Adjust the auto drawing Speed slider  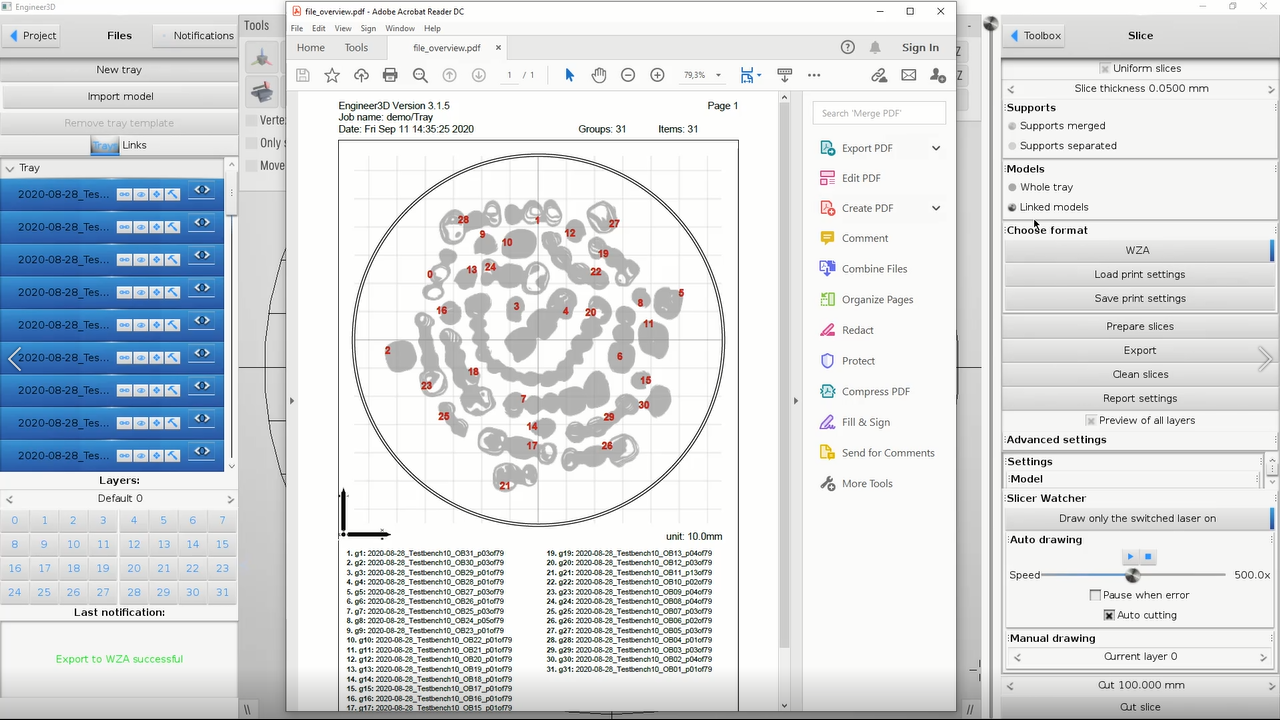click(1132, 575)
